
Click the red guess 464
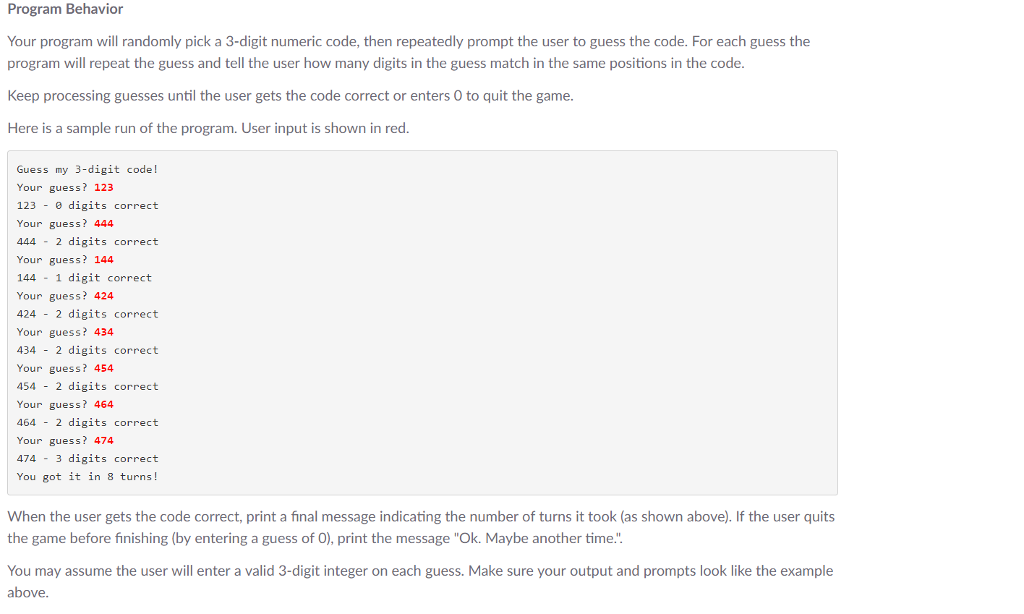pyautogui.click(x=104, y=404)
